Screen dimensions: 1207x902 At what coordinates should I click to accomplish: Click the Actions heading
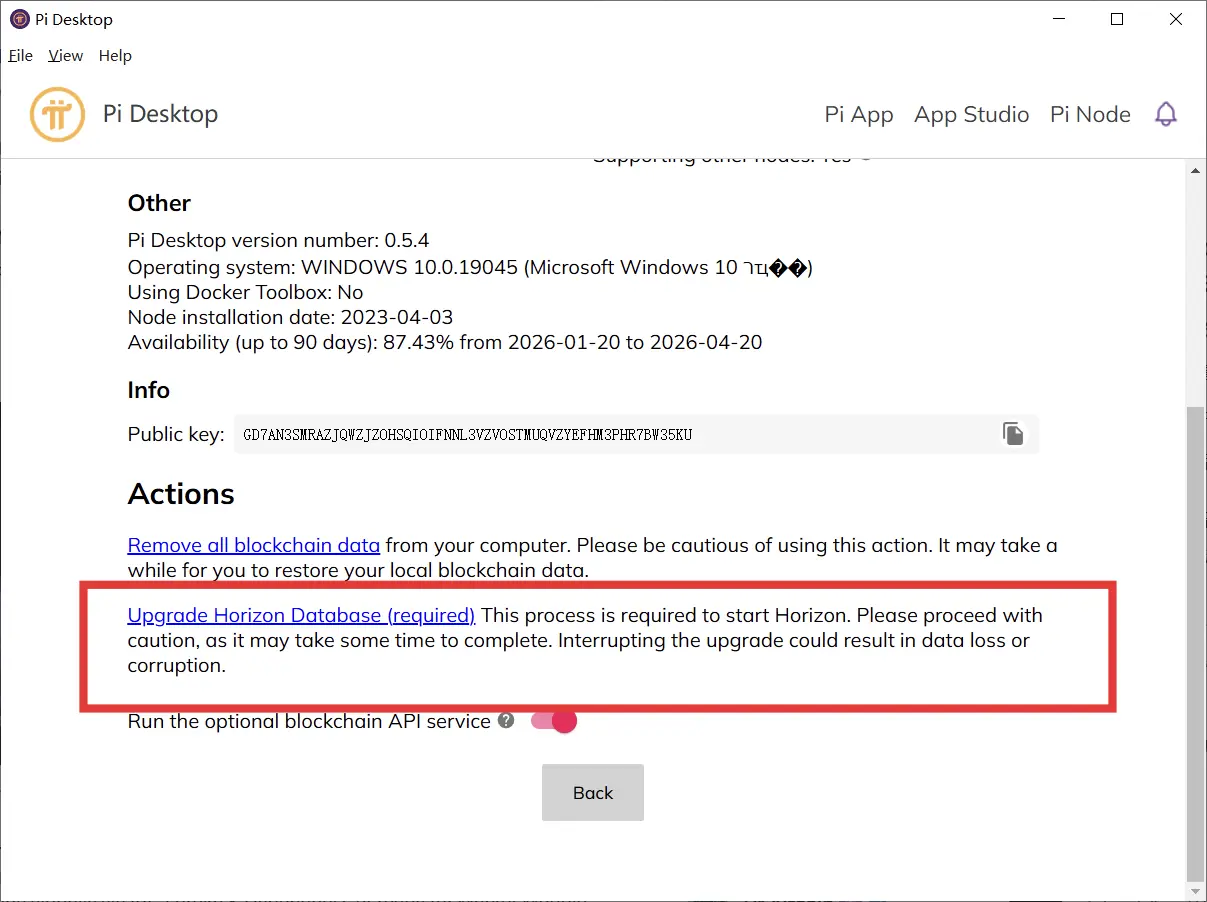pyautogui.click(x=181, y=494)
